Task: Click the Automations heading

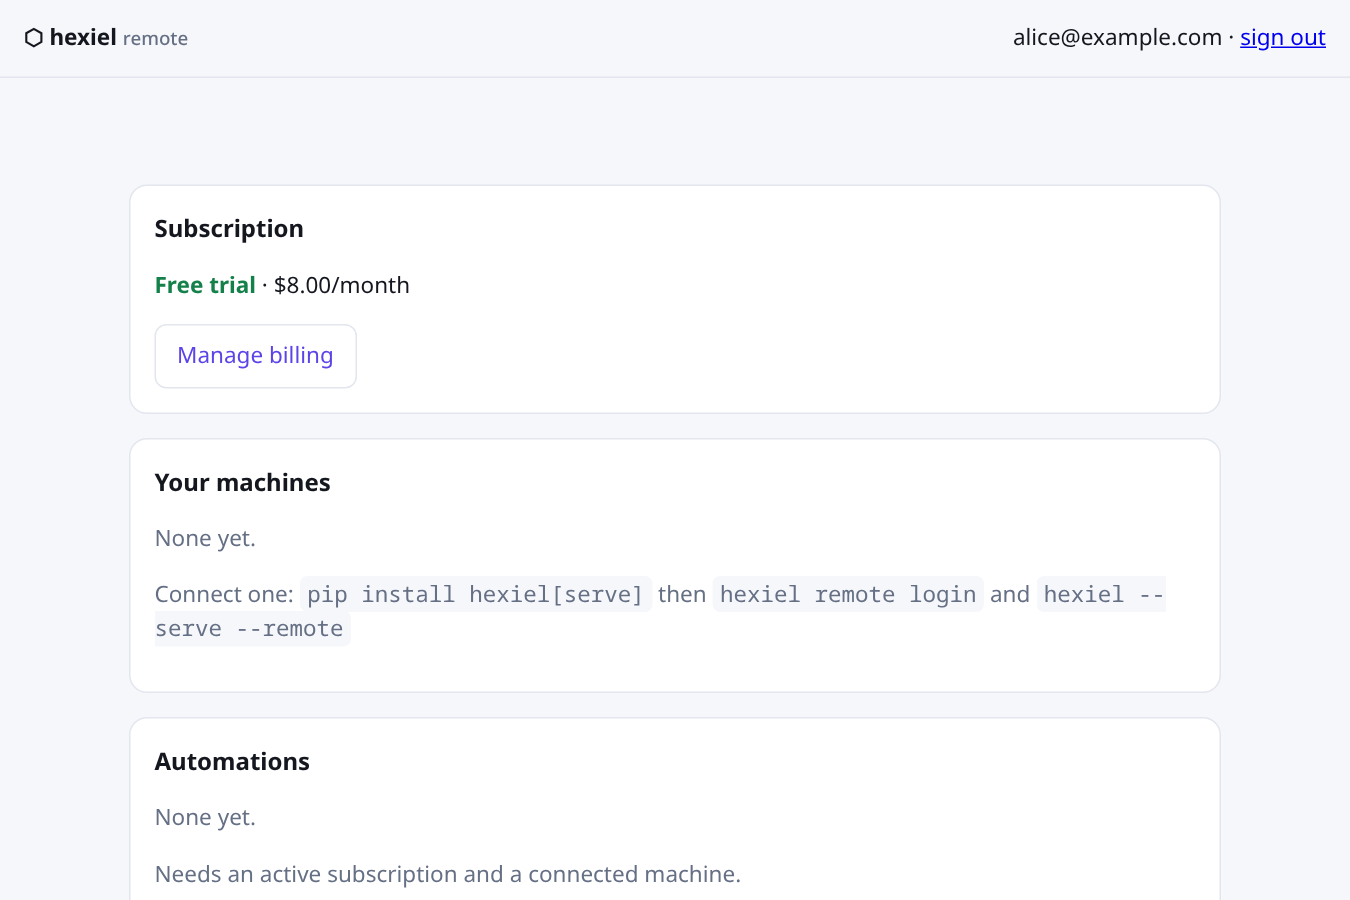Action: tap(232, 761)
